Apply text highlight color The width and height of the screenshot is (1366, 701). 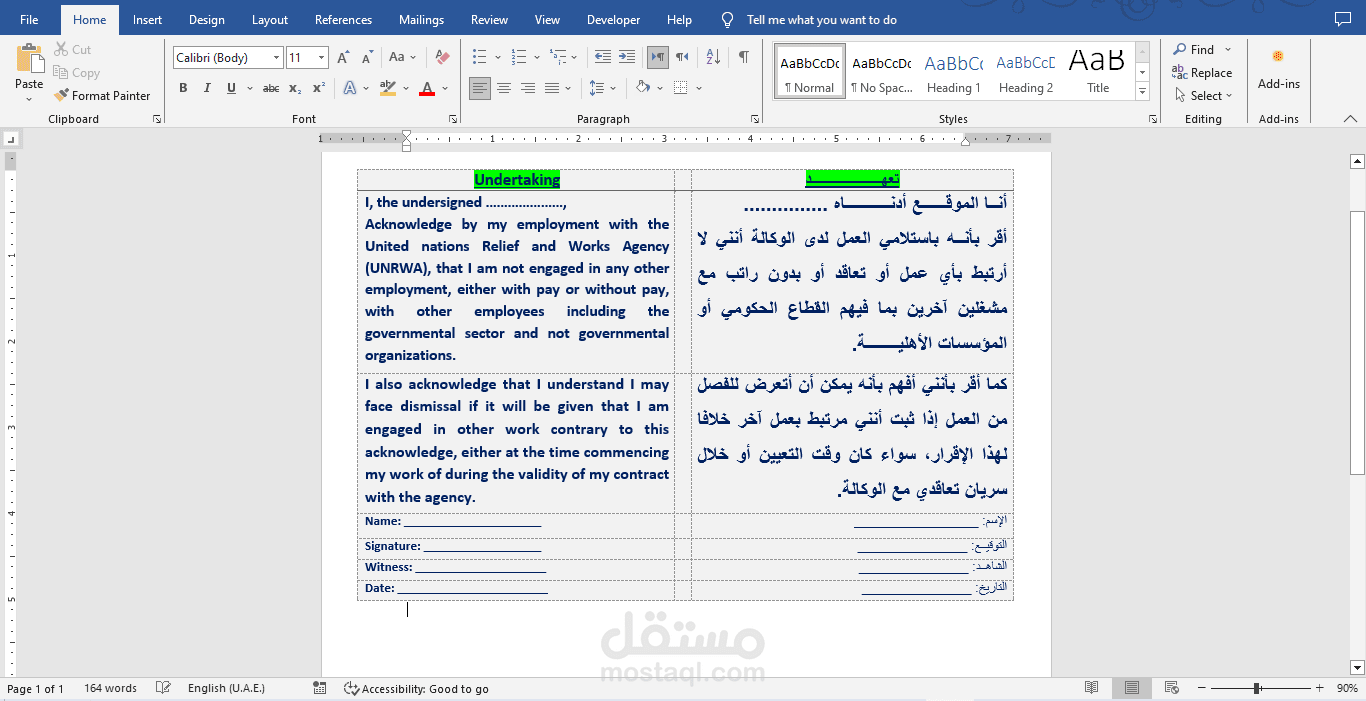388,88
